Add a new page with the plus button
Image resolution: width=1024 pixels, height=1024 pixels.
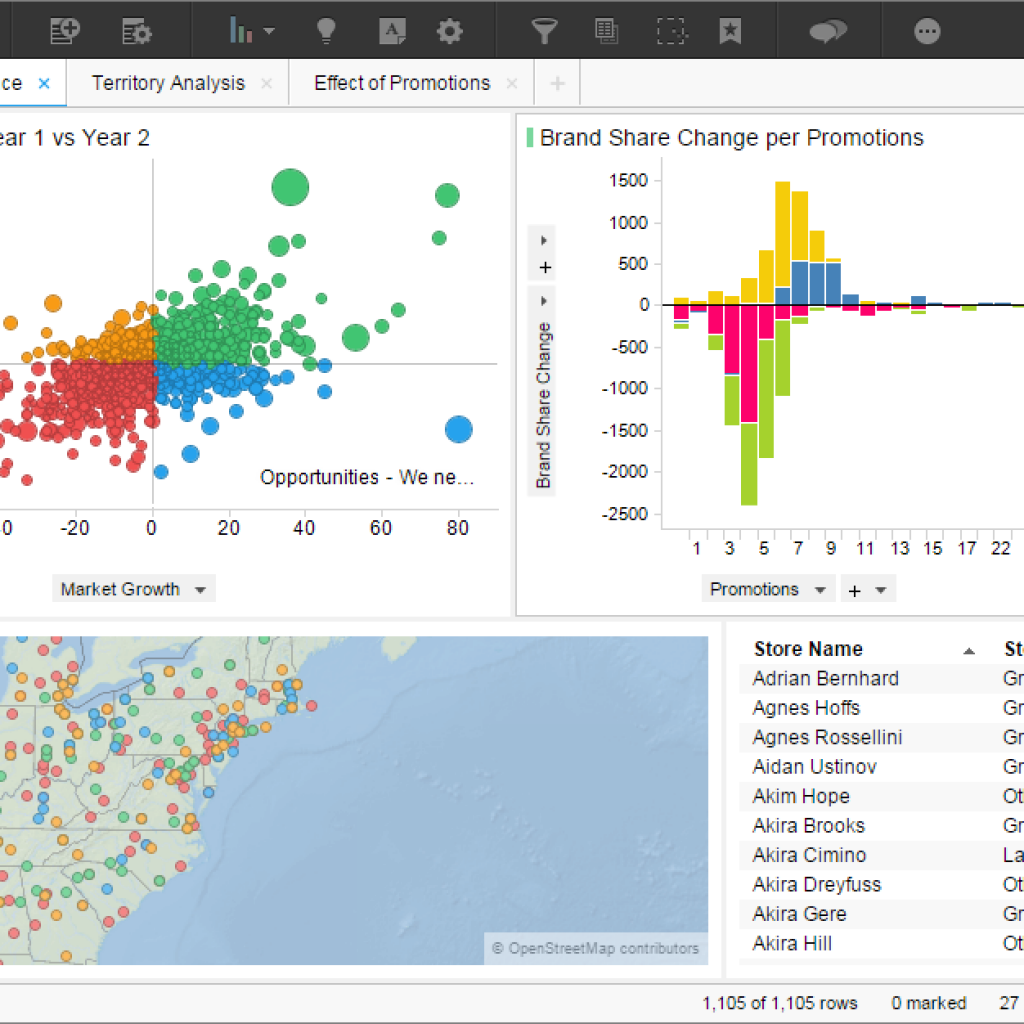pos(557,83)
